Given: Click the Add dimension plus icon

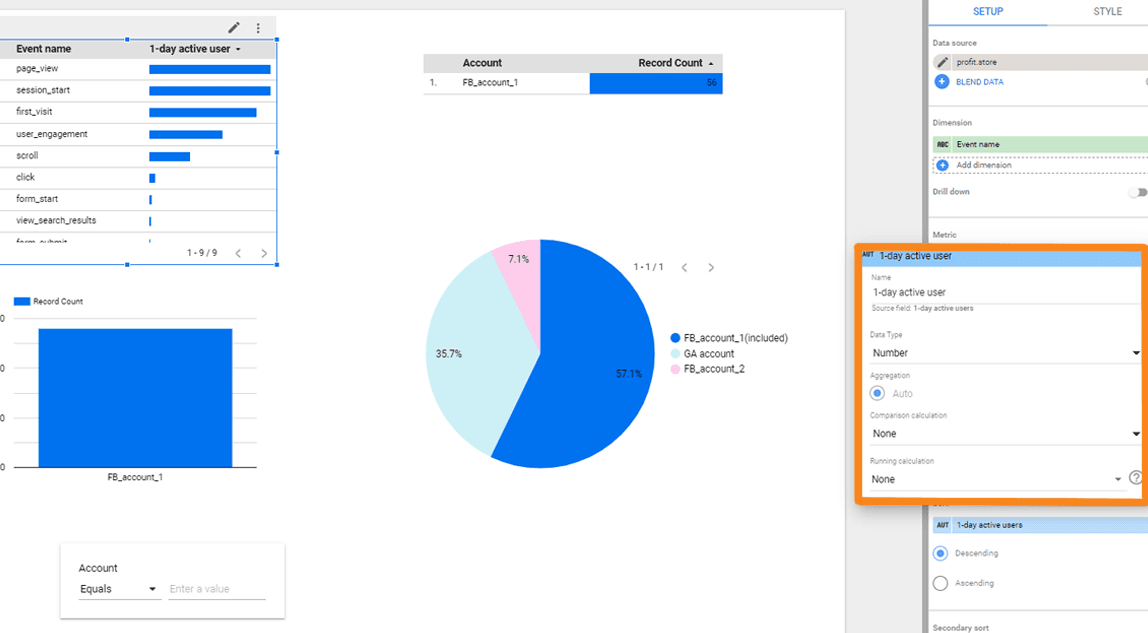Looking at the screenshot, I should click(x=942, y=165).
